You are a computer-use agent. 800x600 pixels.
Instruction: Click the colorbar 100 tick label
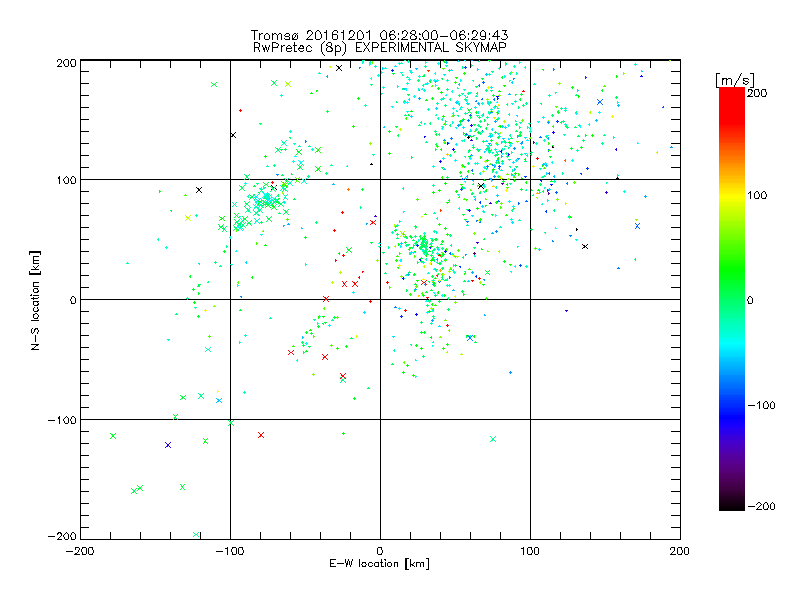(x=757, y=195)
